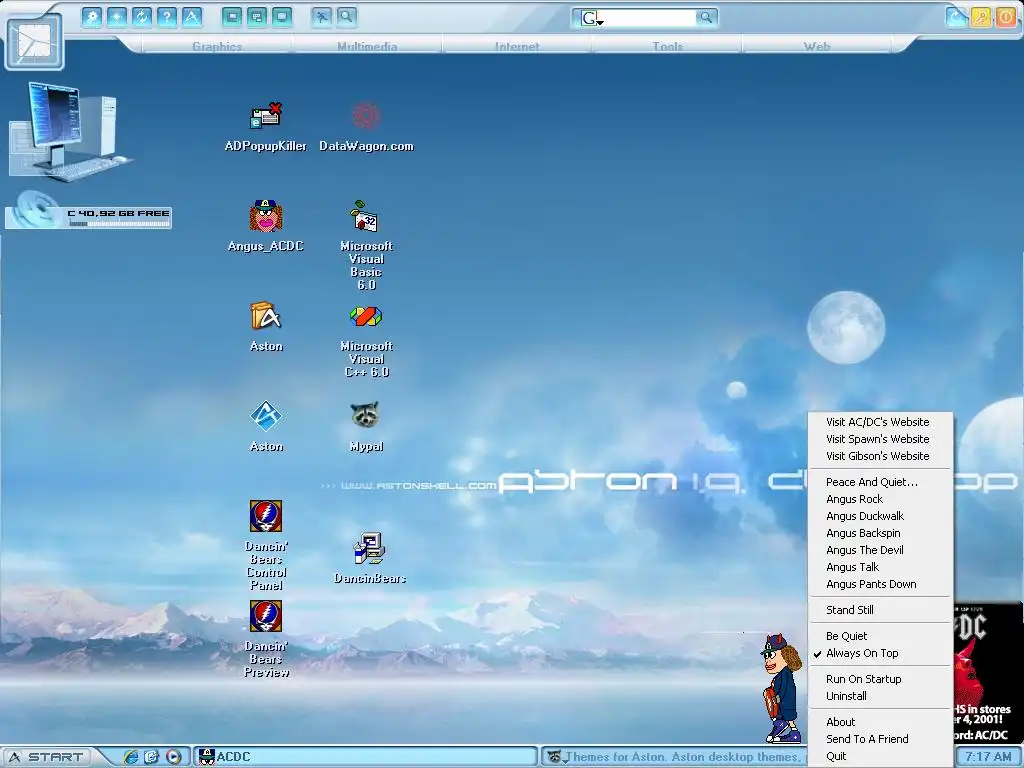Choose Uninstall in the context menu
This screenshot has width=1024, height=768.
pyautogui.click(x=880, y=696)
